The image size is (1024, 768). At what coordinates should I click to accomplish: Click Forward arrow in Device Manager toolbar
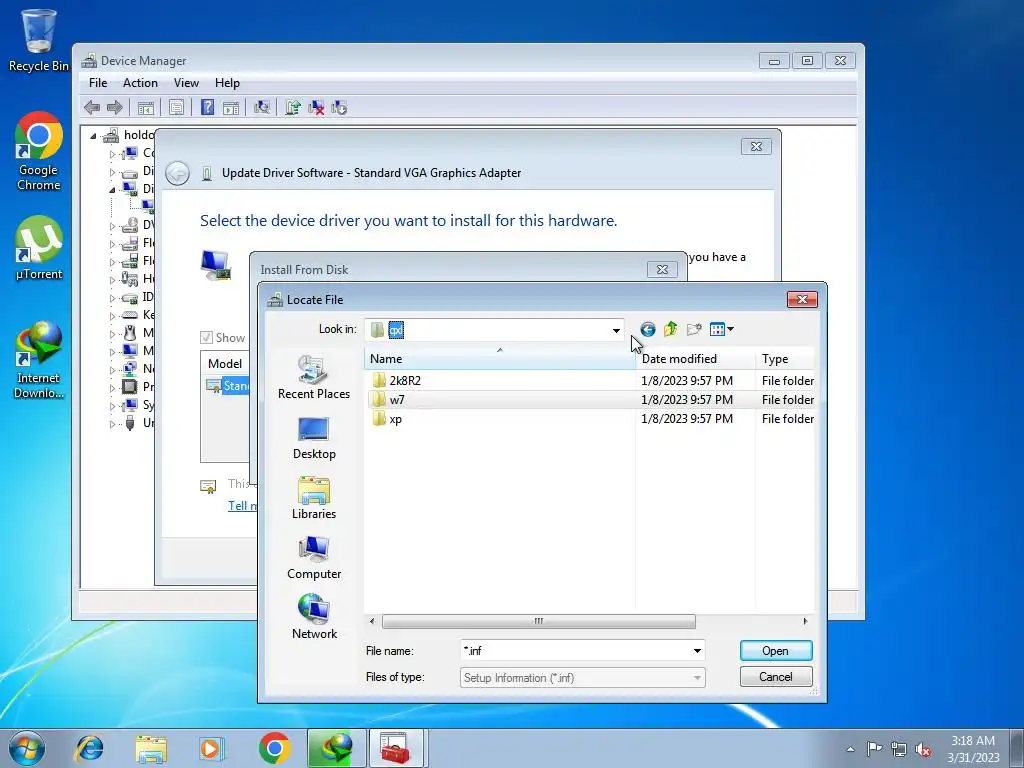click(115, 107)
